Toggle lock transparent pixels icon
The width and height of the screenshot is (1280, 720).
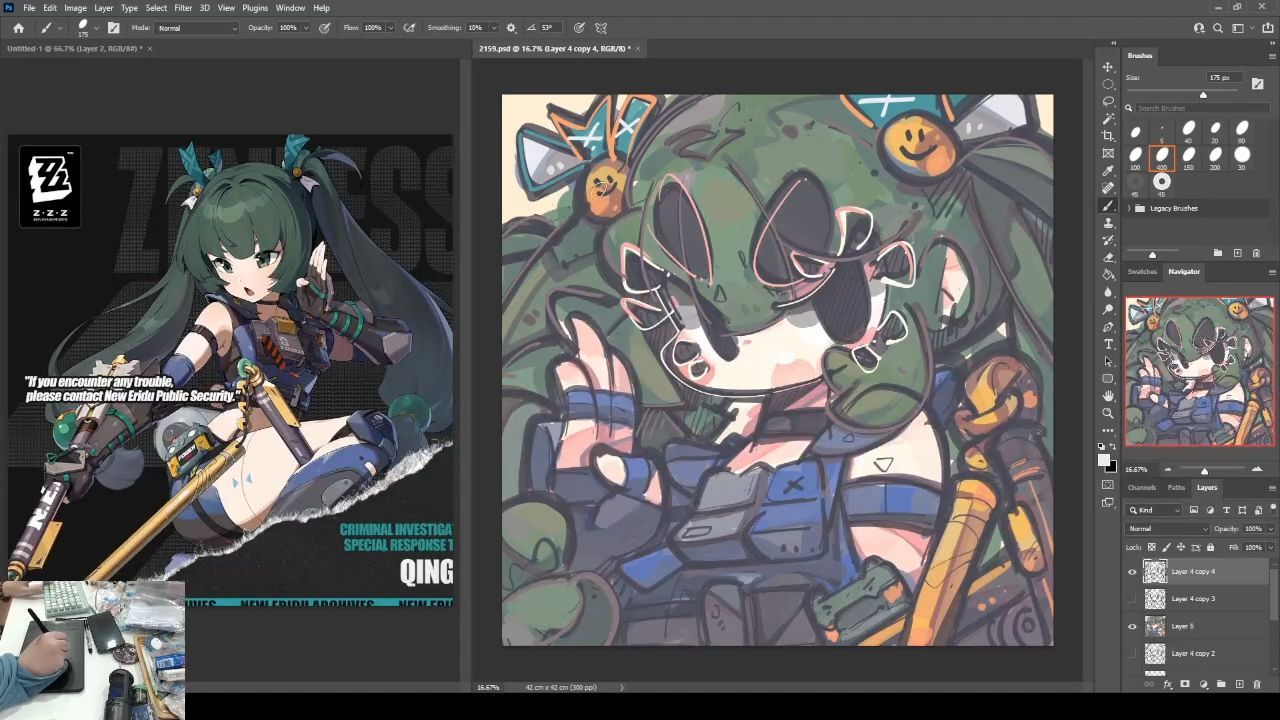coord(1152,547)
